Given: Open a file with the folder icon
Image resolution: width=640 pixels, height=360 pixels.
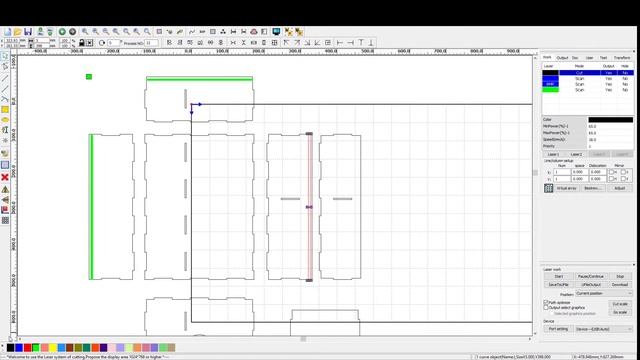Looking at the screenshot, I should point(18,32).
